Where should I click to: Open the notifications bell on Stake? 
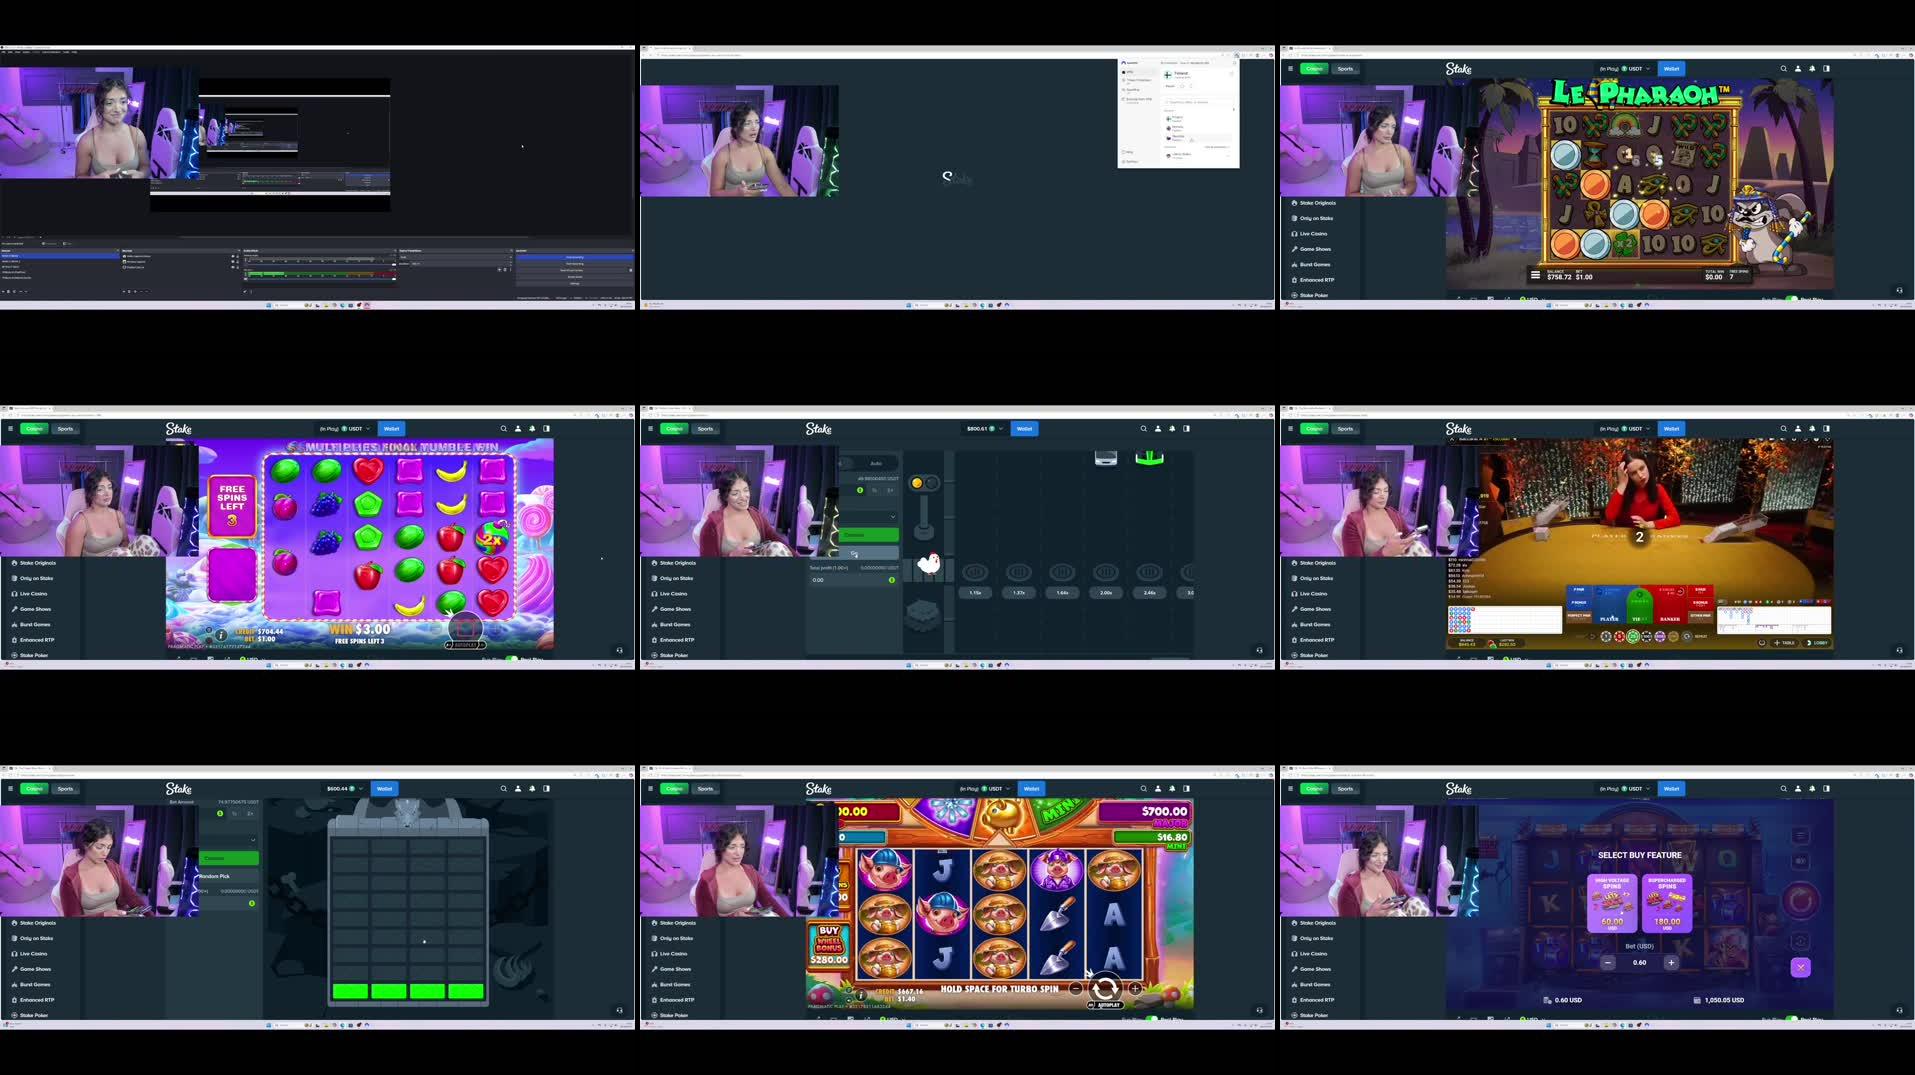(x=1811, y=68)
